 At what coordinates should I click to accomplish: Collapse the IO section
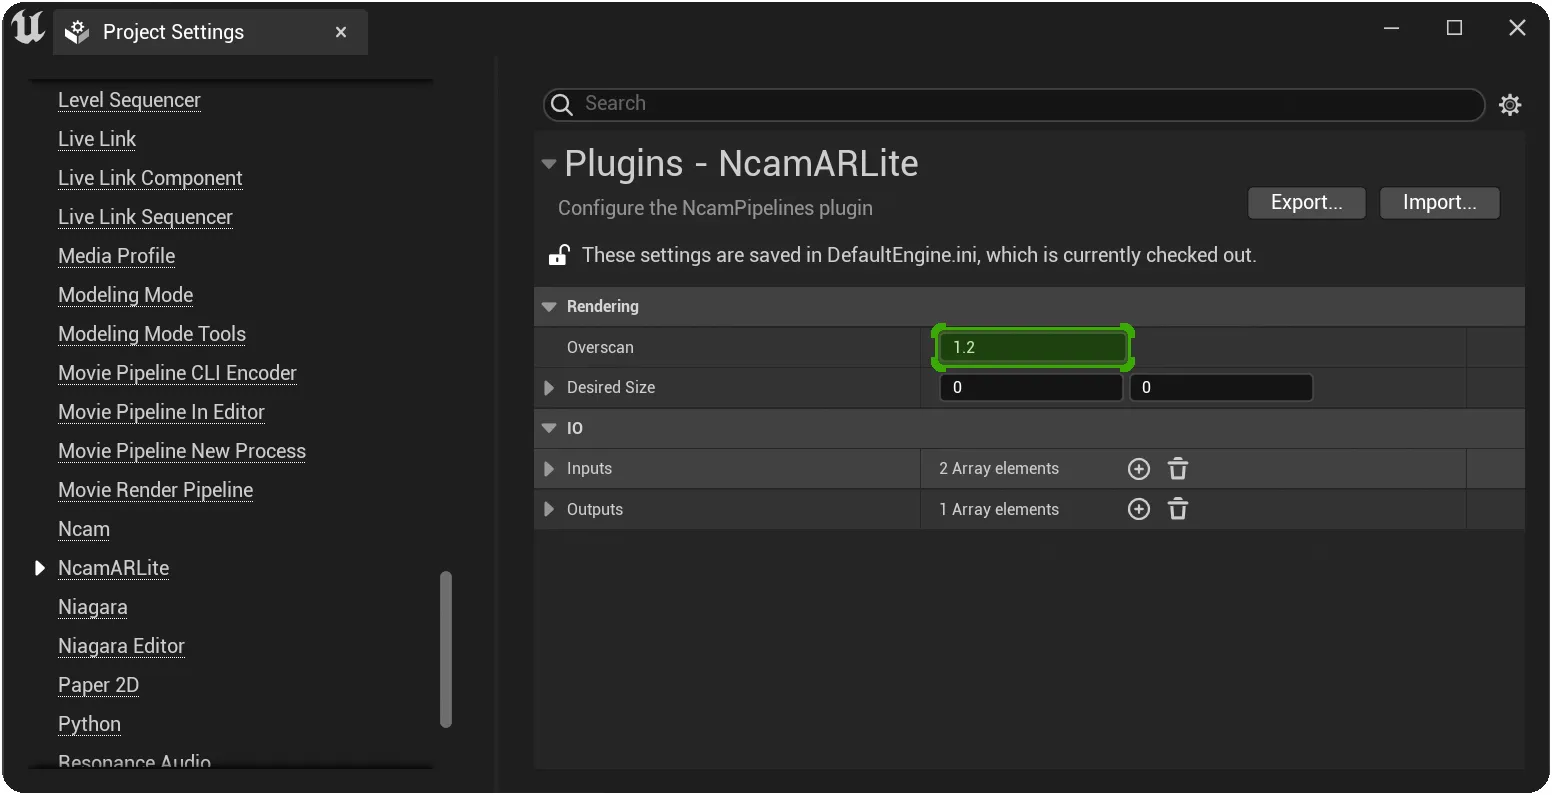pyautogui.click(x=549, y=428)
